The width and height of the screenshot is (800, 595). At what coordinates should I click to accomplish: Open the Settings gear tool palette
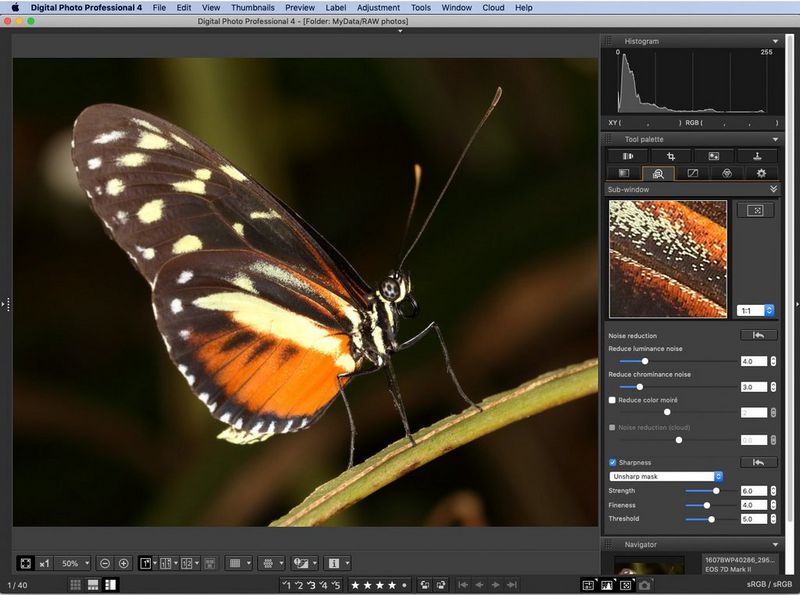(x=761, y=172)
